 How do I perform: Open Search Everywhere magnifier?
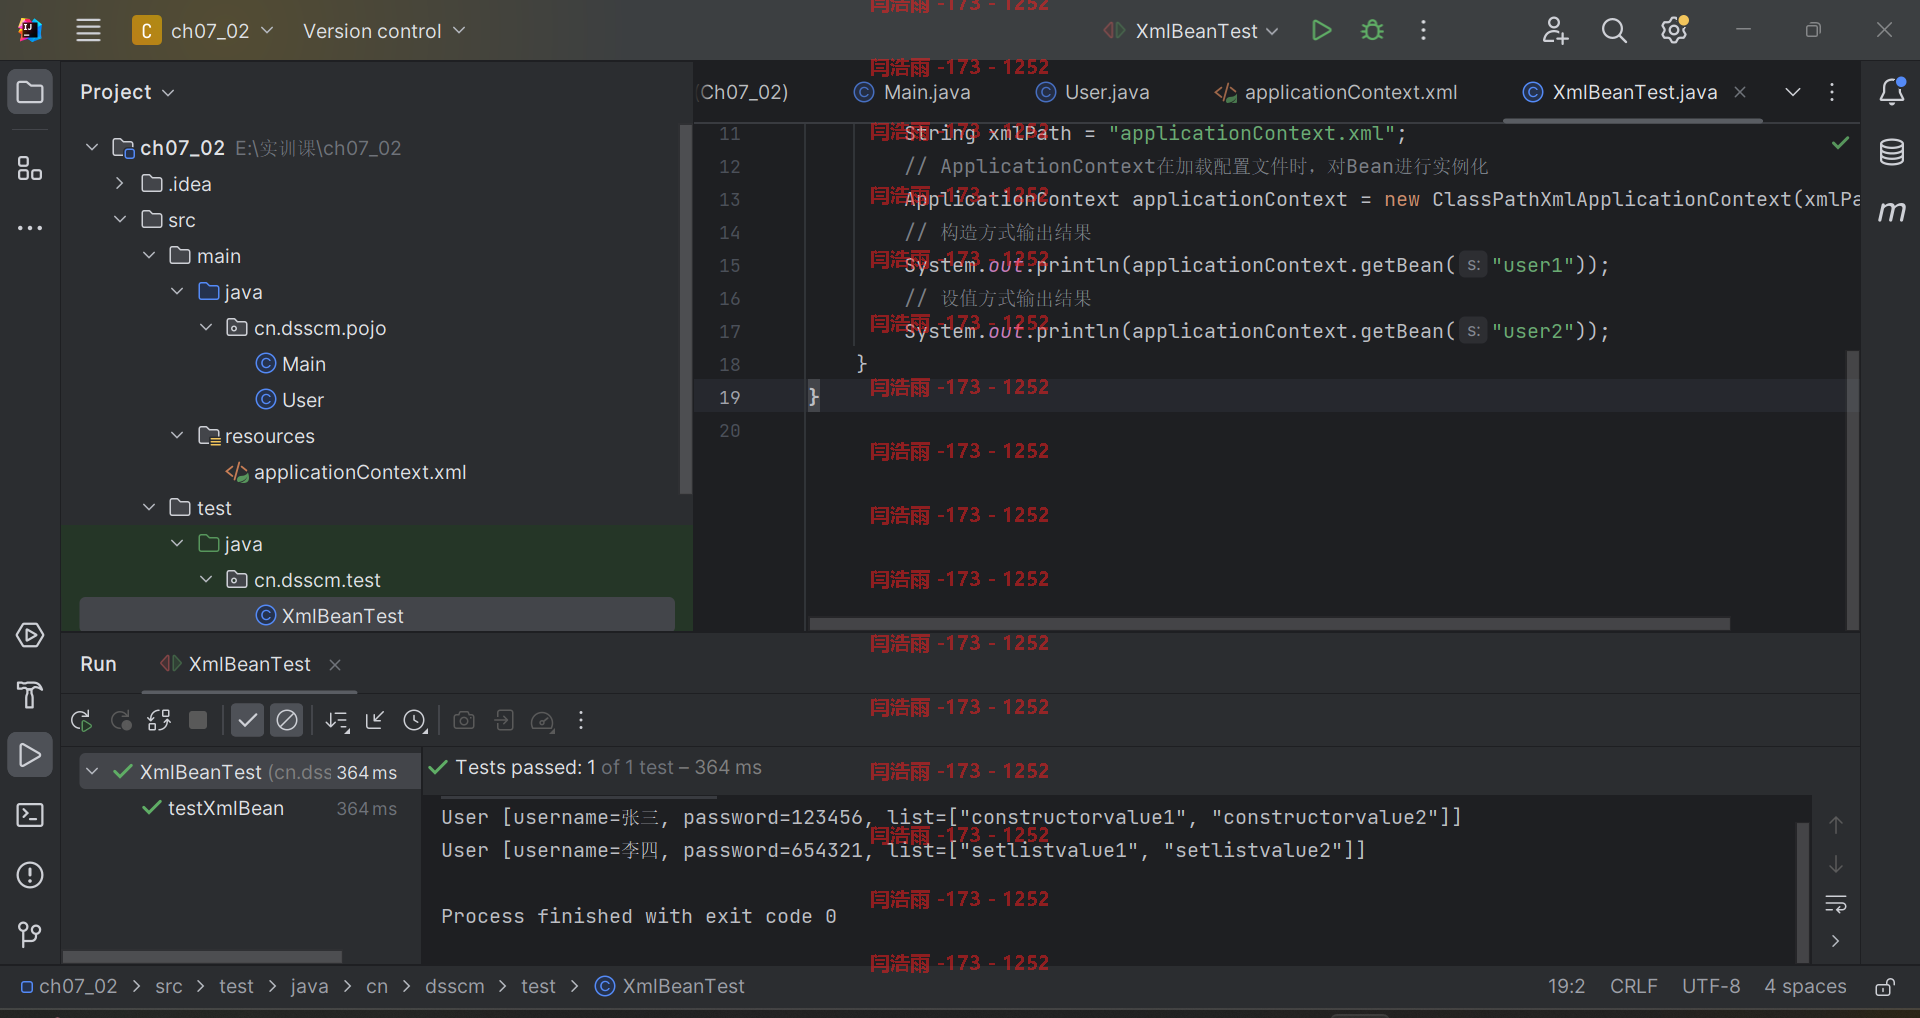[1614, 30]
